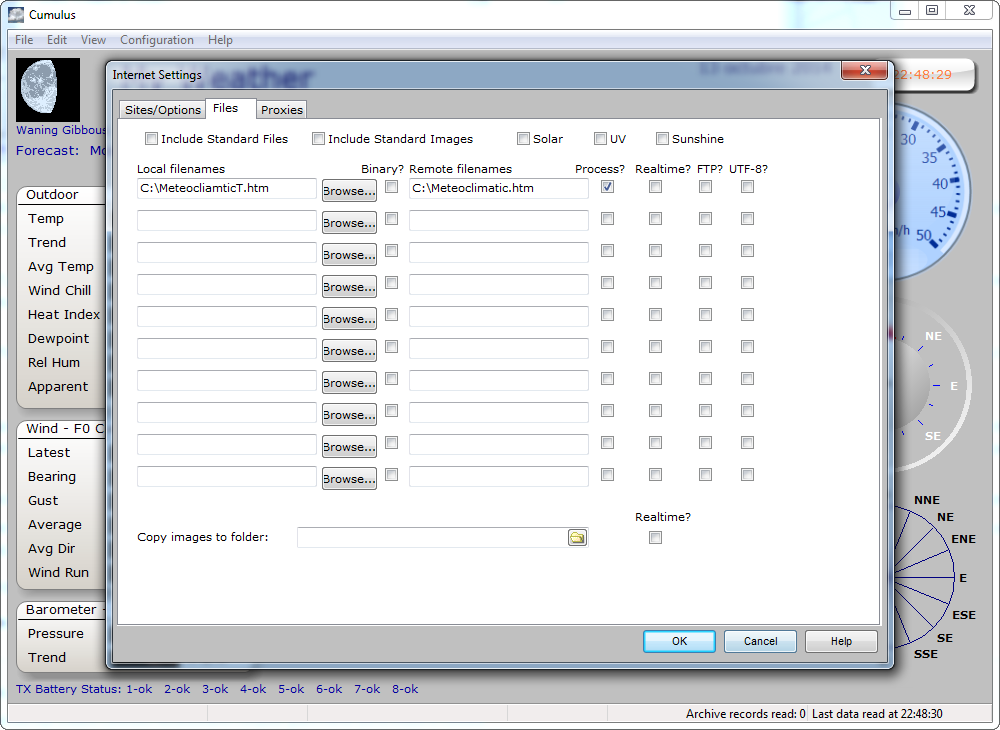
Task: Toggle the Sunshine checkbox
Action: (x=662, y=139)
